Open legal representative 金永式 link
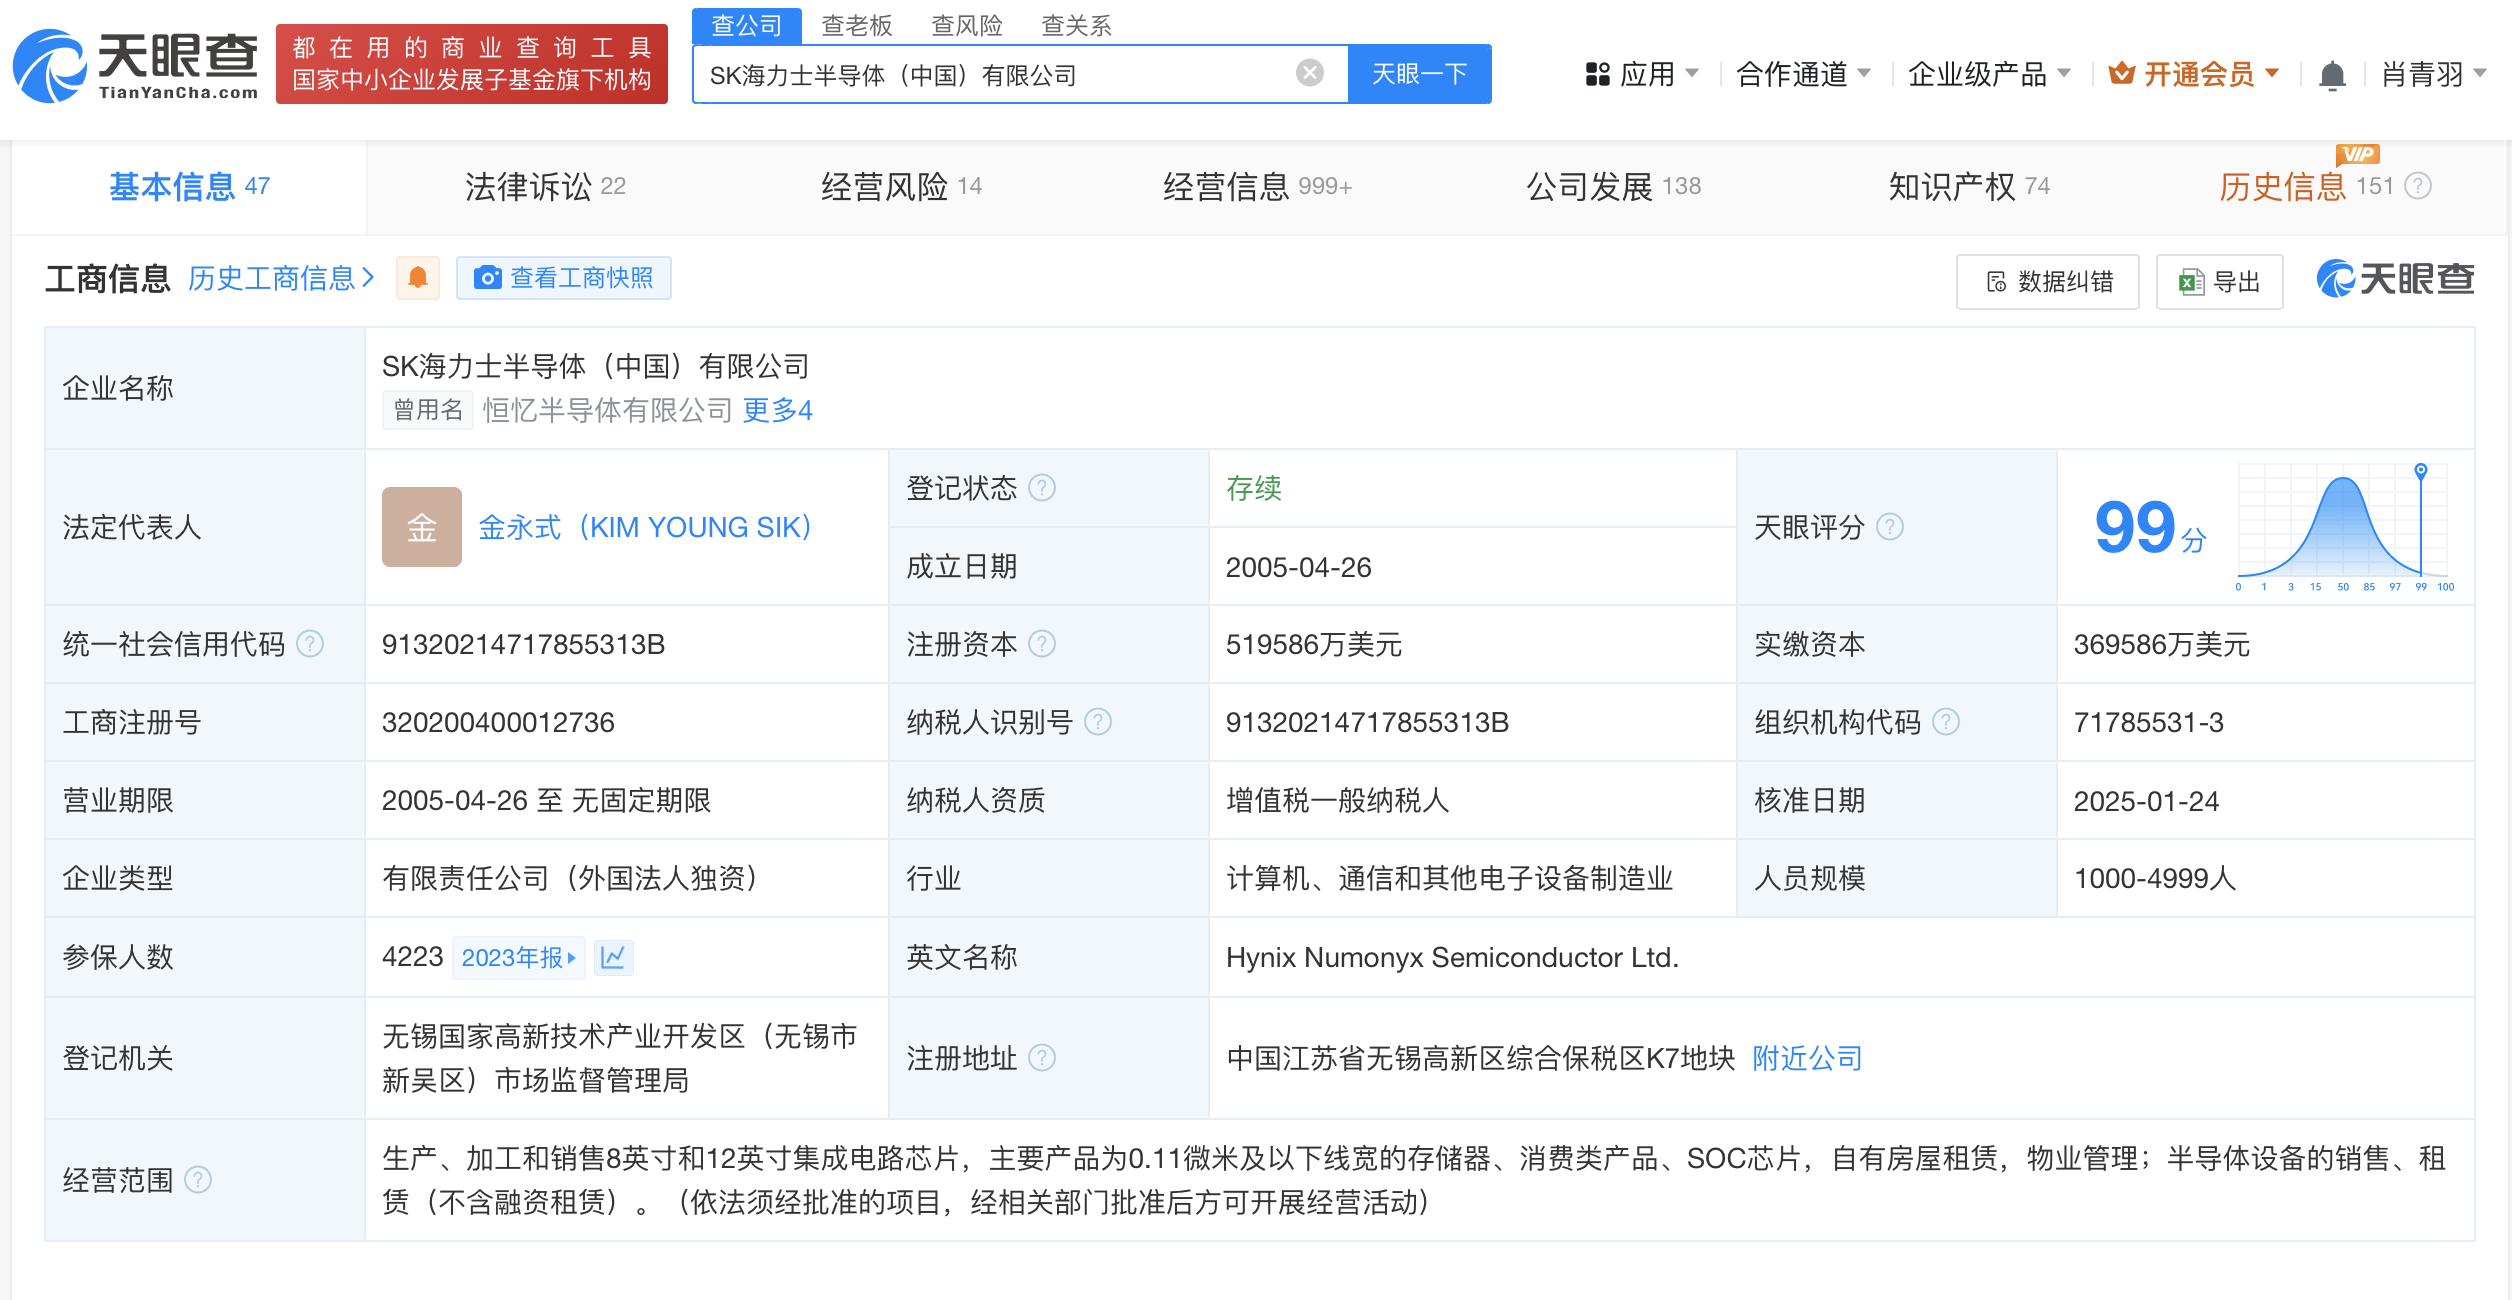 click(644, 527)
